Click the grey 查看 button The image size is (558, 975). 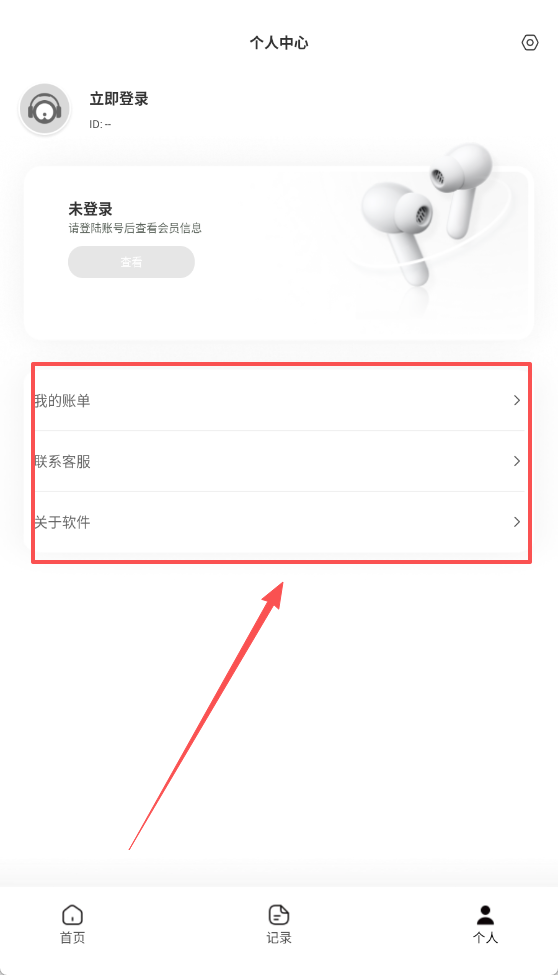click(x=131, y=262)
